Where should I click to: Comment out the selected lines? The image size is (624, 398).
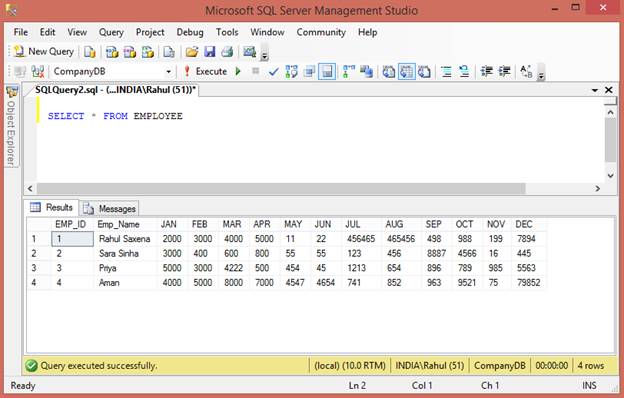coord(447,72)
